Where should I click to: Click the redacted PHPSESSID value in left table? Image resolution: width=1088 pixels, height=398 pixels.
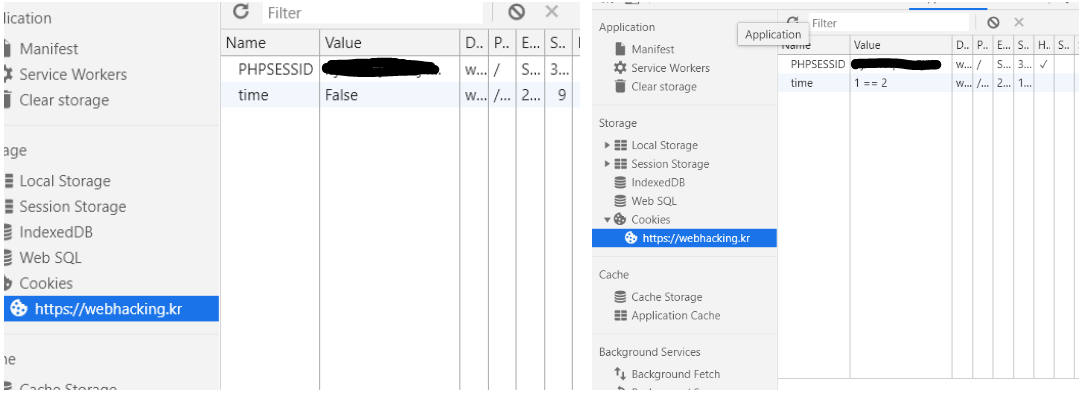tap(382, 68)
